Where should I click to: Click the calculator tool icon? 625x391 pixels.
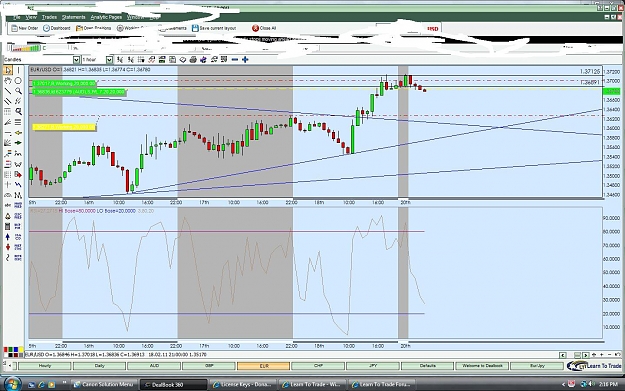click(8, 226)
